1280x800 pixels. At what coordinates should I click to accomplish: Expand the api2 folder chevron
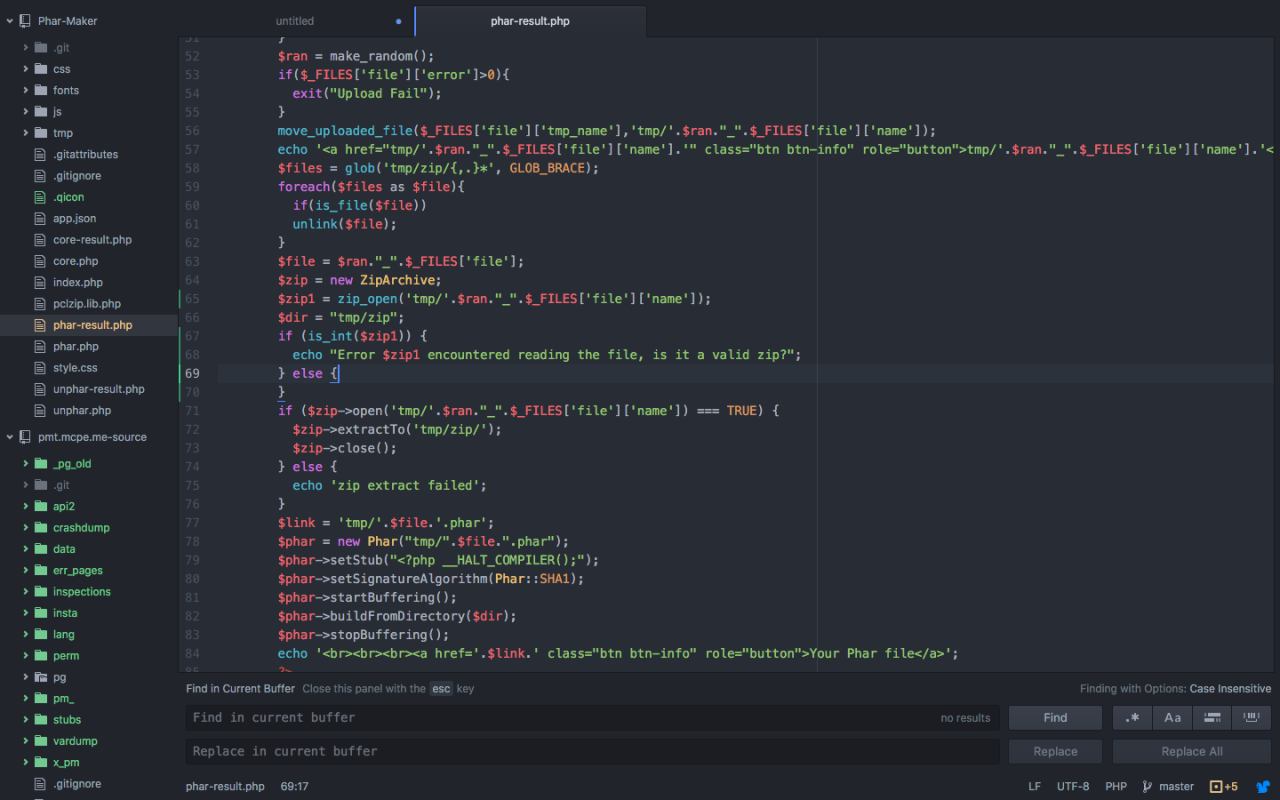point(26,506)
